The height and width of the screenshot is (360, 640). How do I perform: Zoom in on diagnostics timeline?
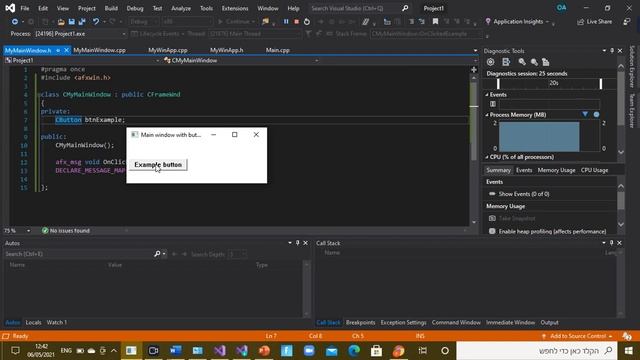pyautogui.click(x=522, y=62)
